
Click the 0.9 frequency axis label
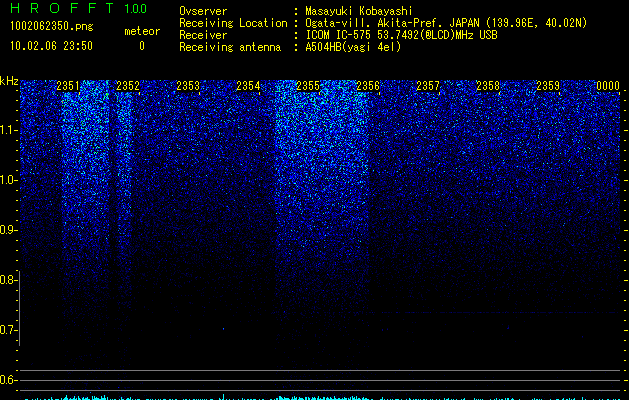(x=8, y=230)
